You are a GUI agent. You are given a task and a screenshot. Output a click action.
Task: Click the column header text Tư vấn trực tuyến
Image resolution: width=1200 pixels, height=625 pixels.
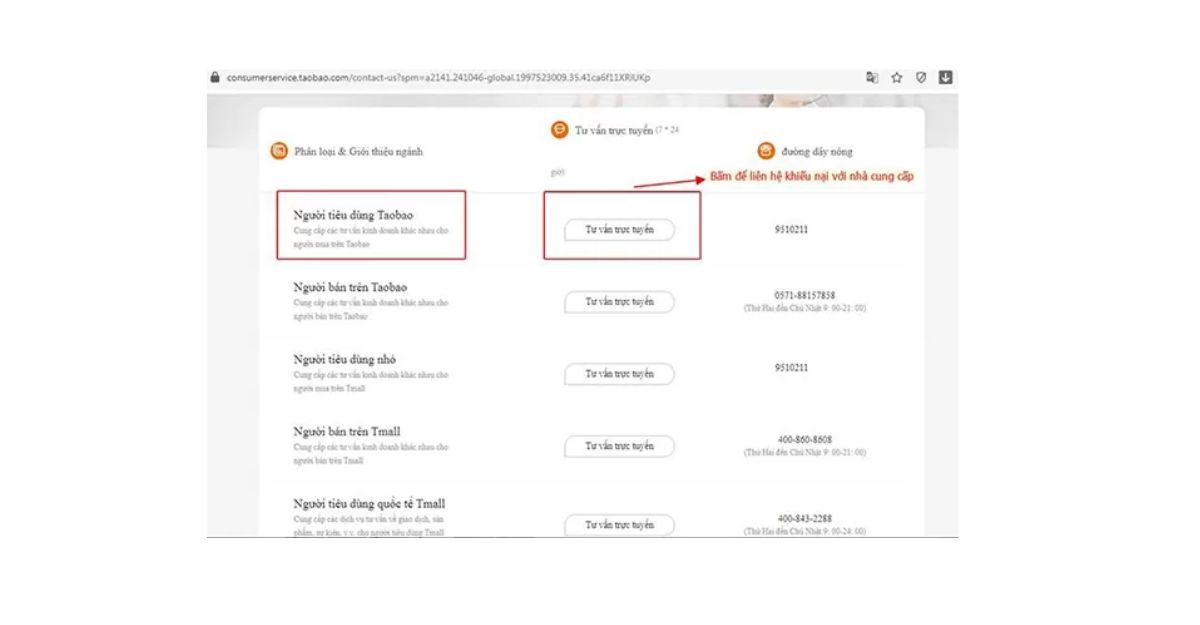614,131
